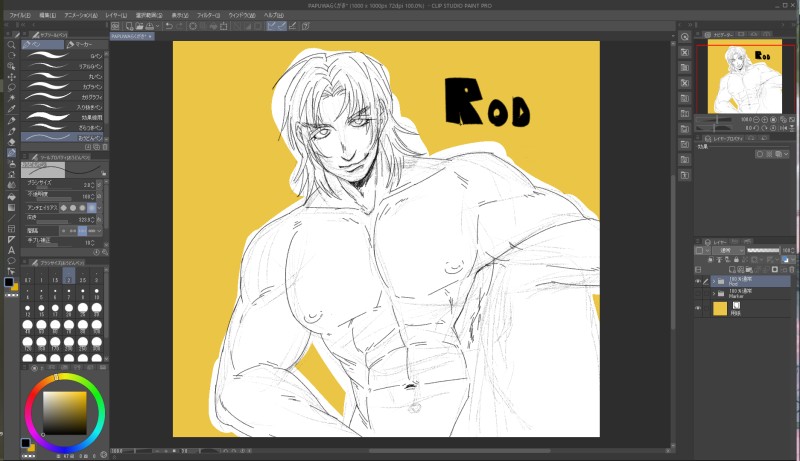Open the Layer Property effect dropdown arrow
800x461 pixels.
pyautogui.click(x=786, y=154)
